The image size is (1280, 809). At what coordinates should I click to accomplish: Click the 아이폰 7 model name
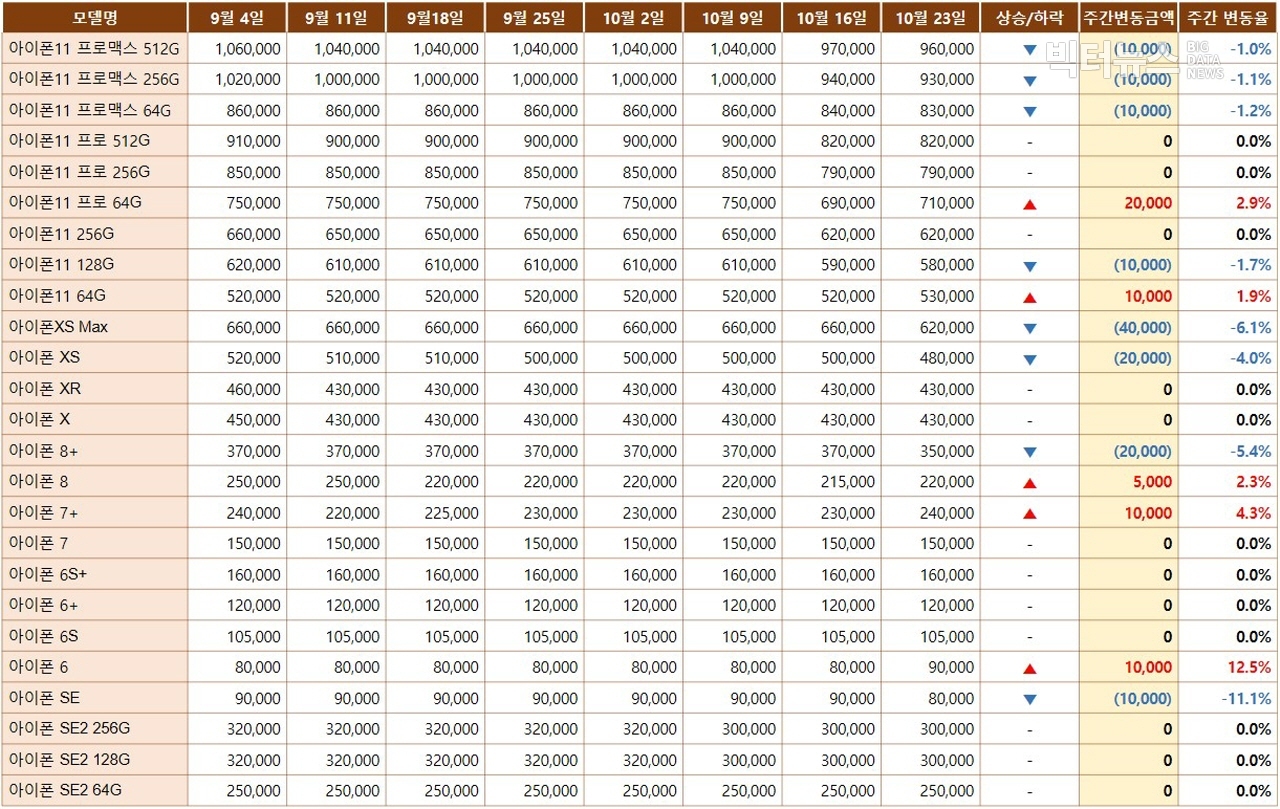pos(38,543)
